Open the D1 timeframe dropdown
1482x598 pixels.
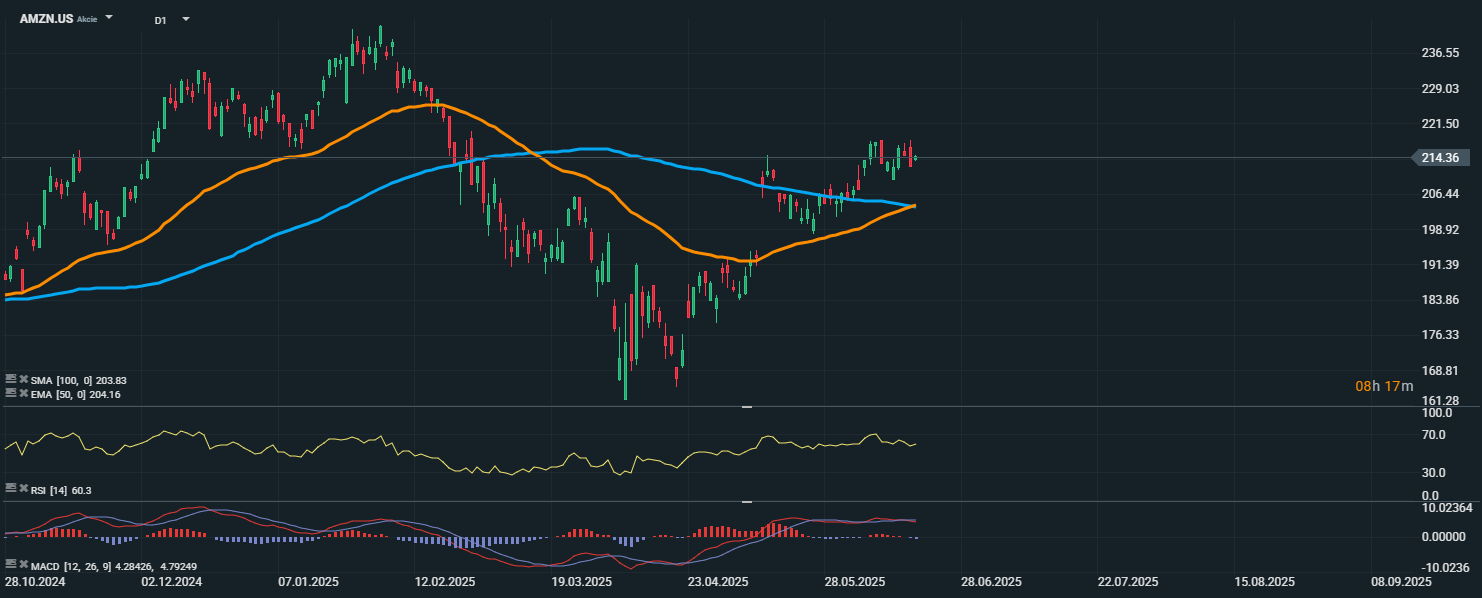[x=185, y=18]
